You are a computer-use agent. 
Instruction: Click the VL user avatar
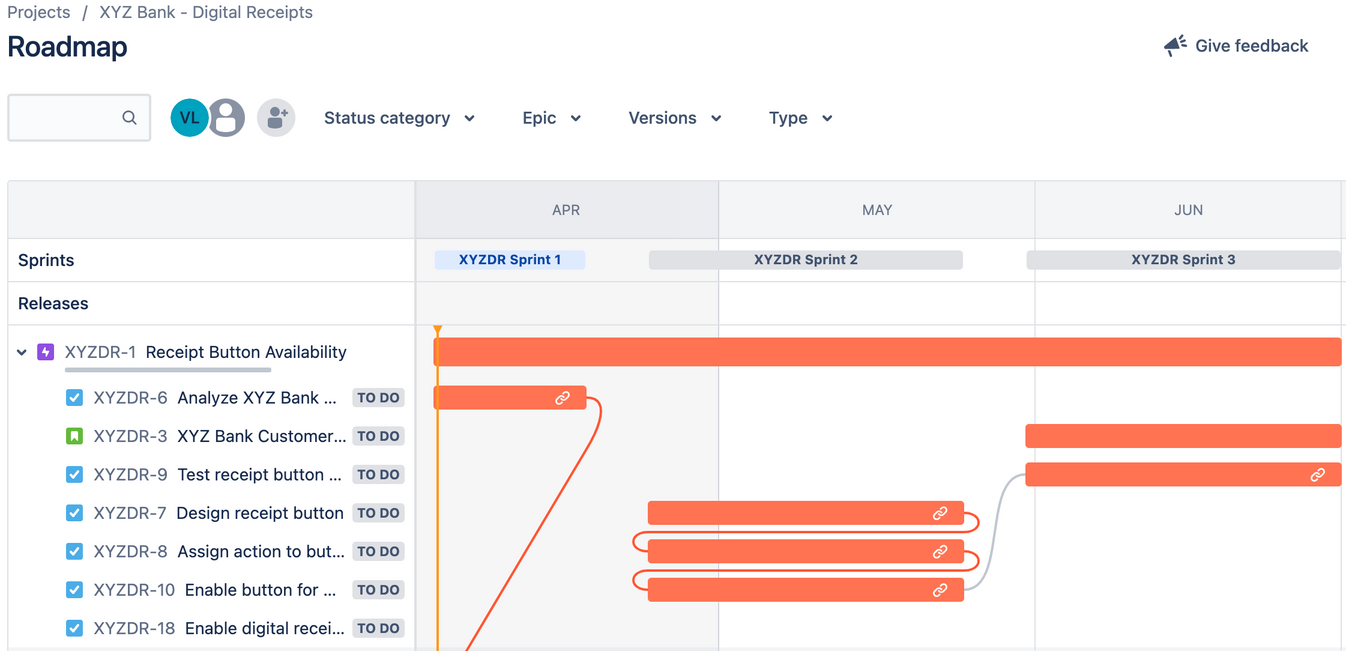tap(189, 118)
